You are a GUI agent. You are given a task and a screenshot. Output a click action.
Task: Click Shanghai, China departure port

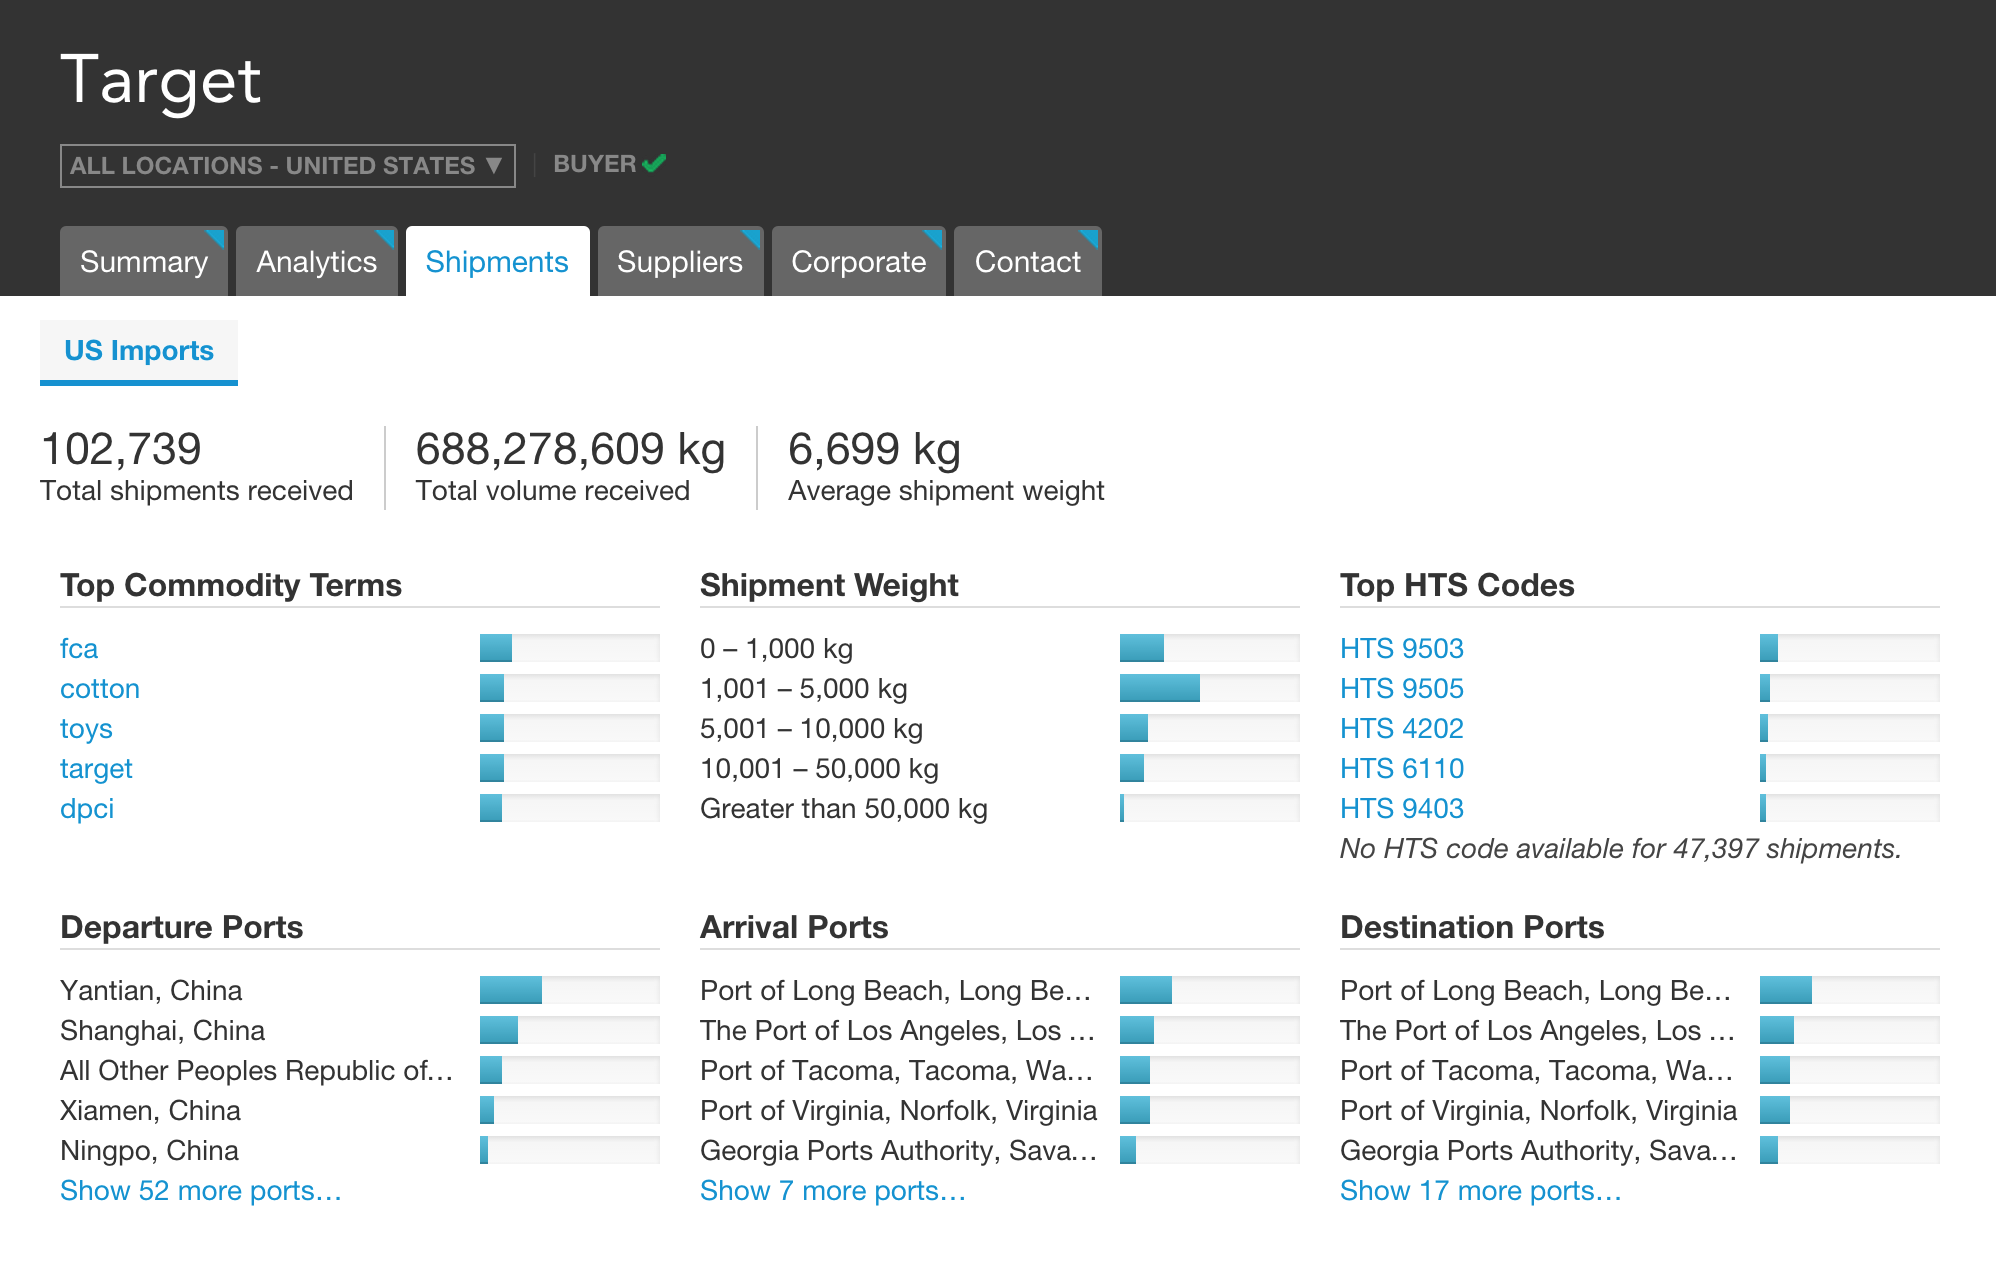click(163, 1031)
